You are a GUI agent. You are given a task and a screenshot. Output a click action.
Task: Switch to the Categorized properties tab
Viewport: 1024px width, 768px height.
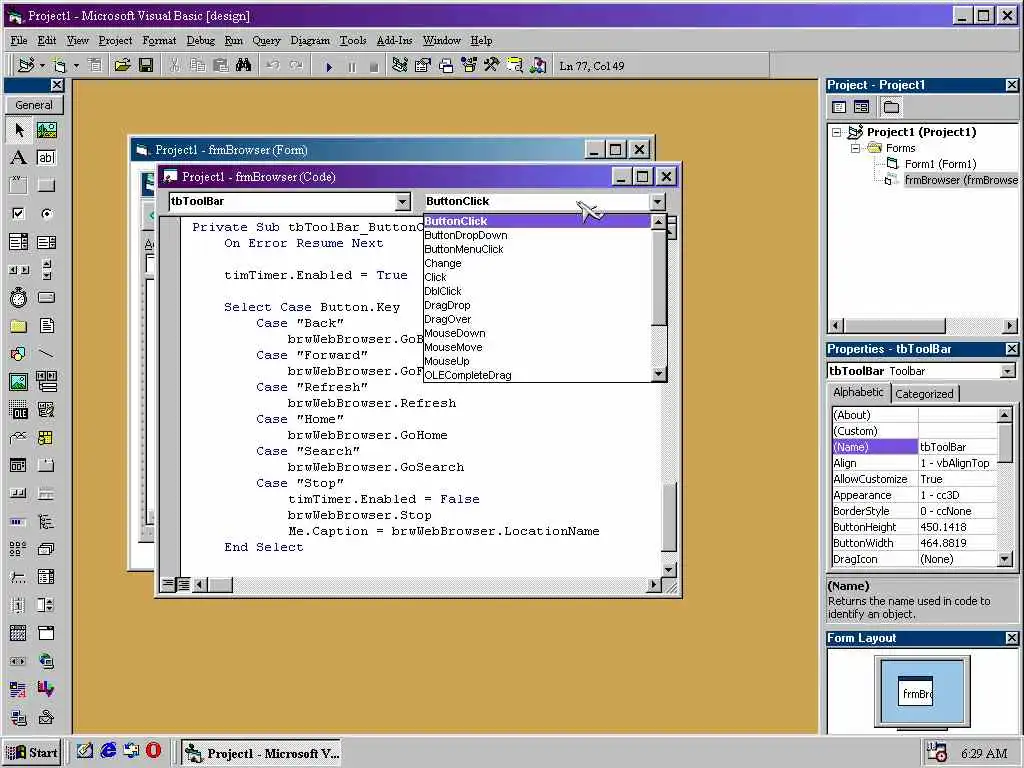[924, 394]
